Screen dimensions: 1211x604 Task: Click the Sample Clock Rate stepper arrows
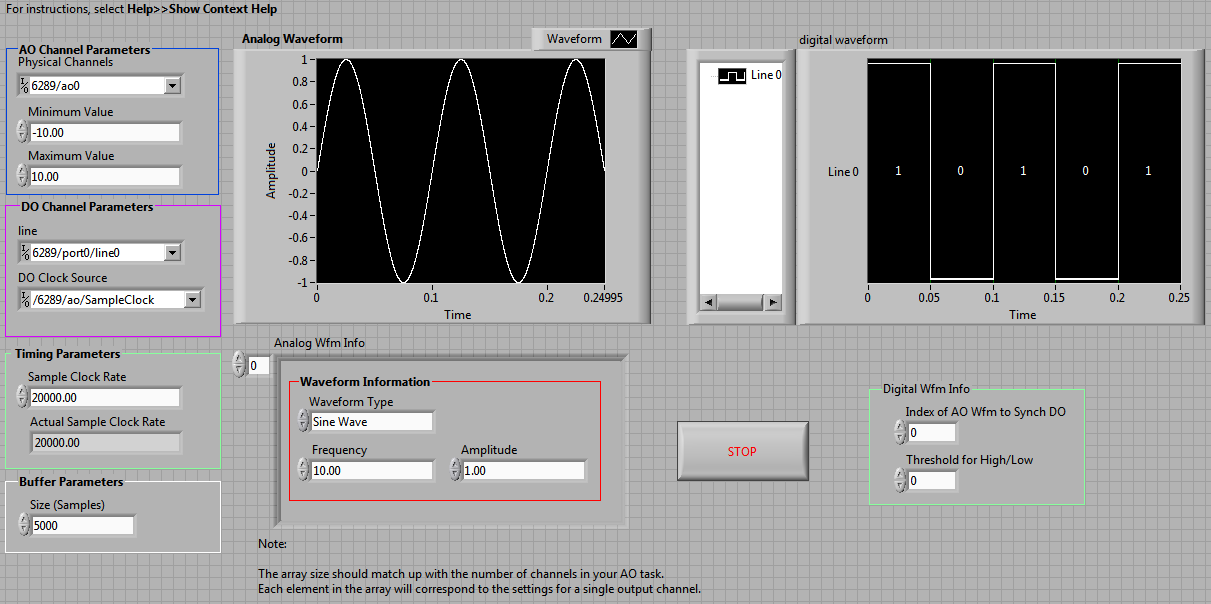(x=23, y=397)
